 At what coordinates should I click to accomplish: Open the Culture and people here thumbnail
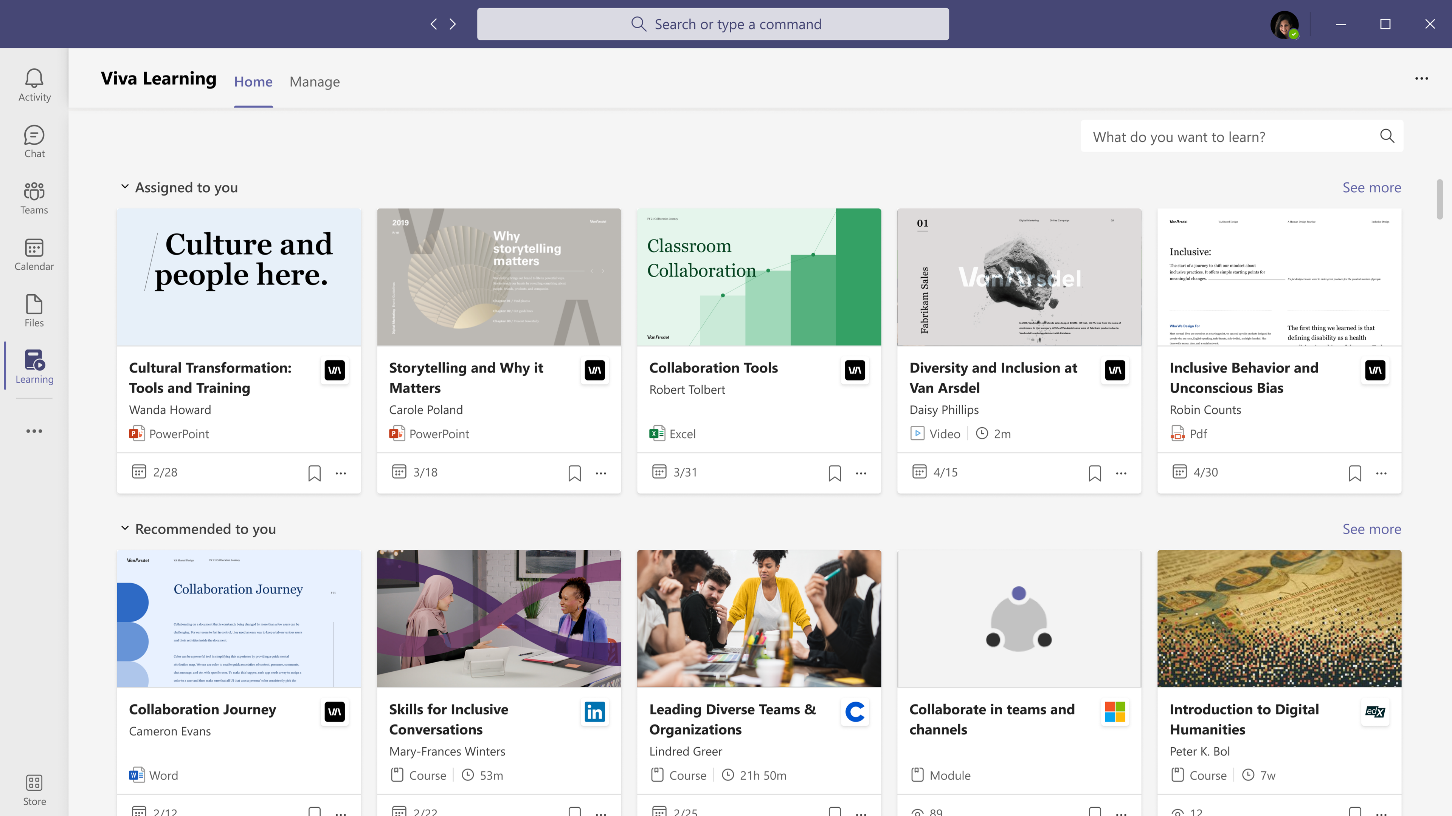[x=239, y=277]
